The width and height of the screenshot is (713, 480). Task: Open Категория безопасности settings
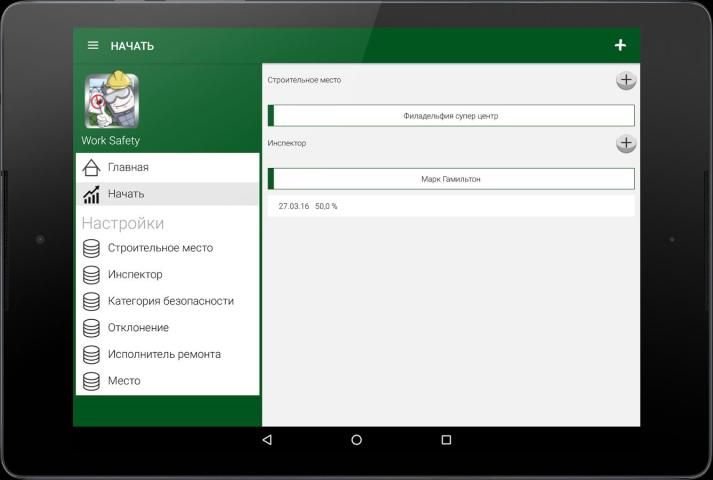170,301
